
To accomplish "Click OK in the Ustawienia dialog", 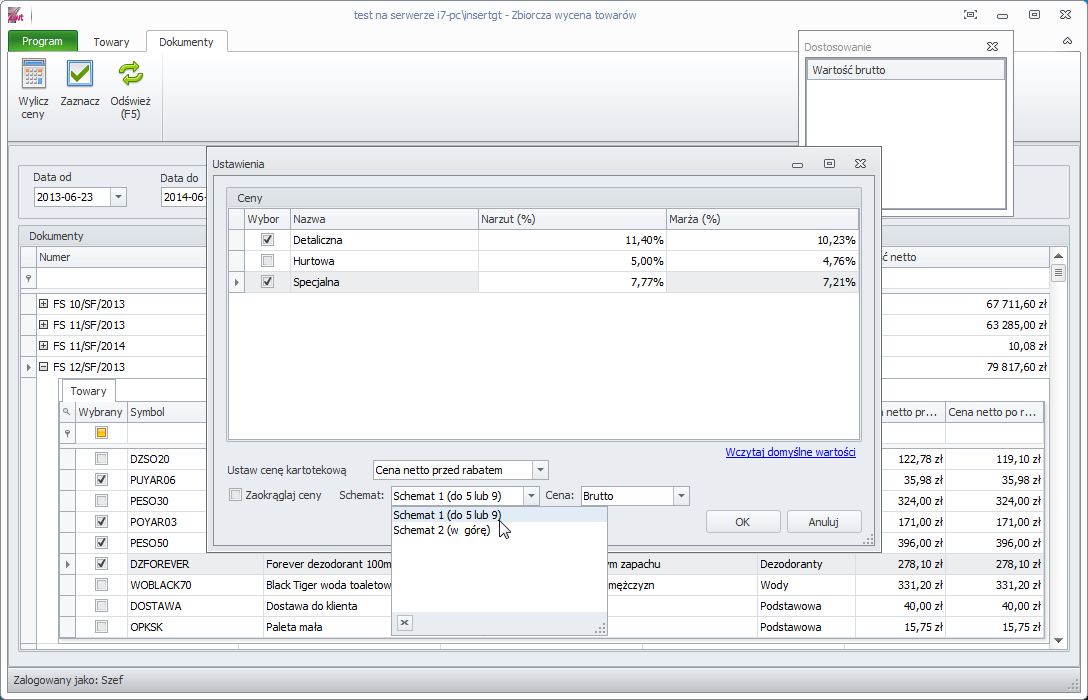I will click(x=742, y=522).
